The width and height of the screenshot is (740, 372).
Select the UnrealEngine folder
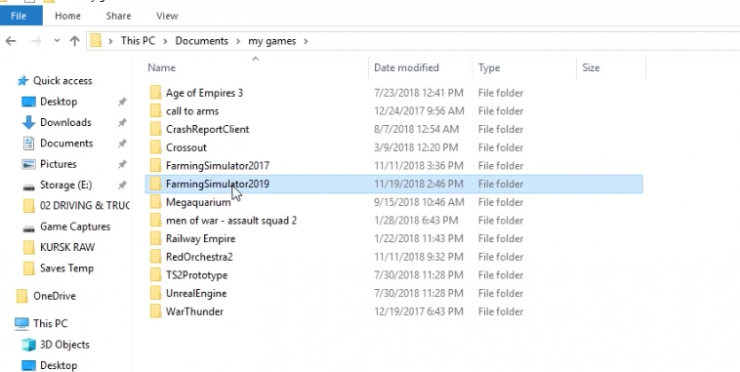[x=196, y=293]
